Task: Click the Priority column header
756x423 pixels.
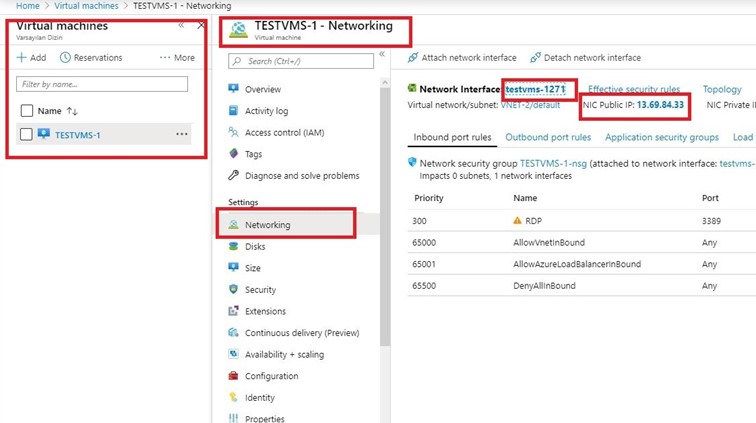Action: [x=429, y=198]
